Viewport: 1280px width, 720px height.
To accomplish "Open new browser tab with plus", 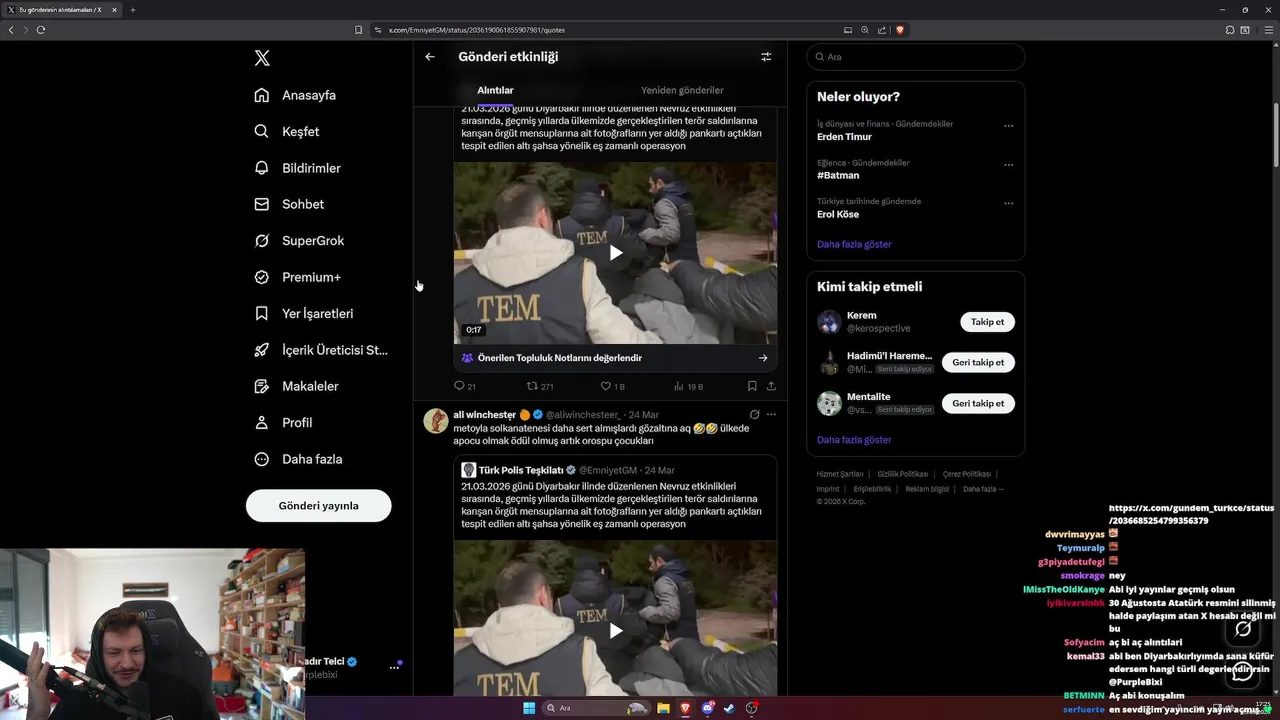I will pyautogui.click(x=132, y=10).
